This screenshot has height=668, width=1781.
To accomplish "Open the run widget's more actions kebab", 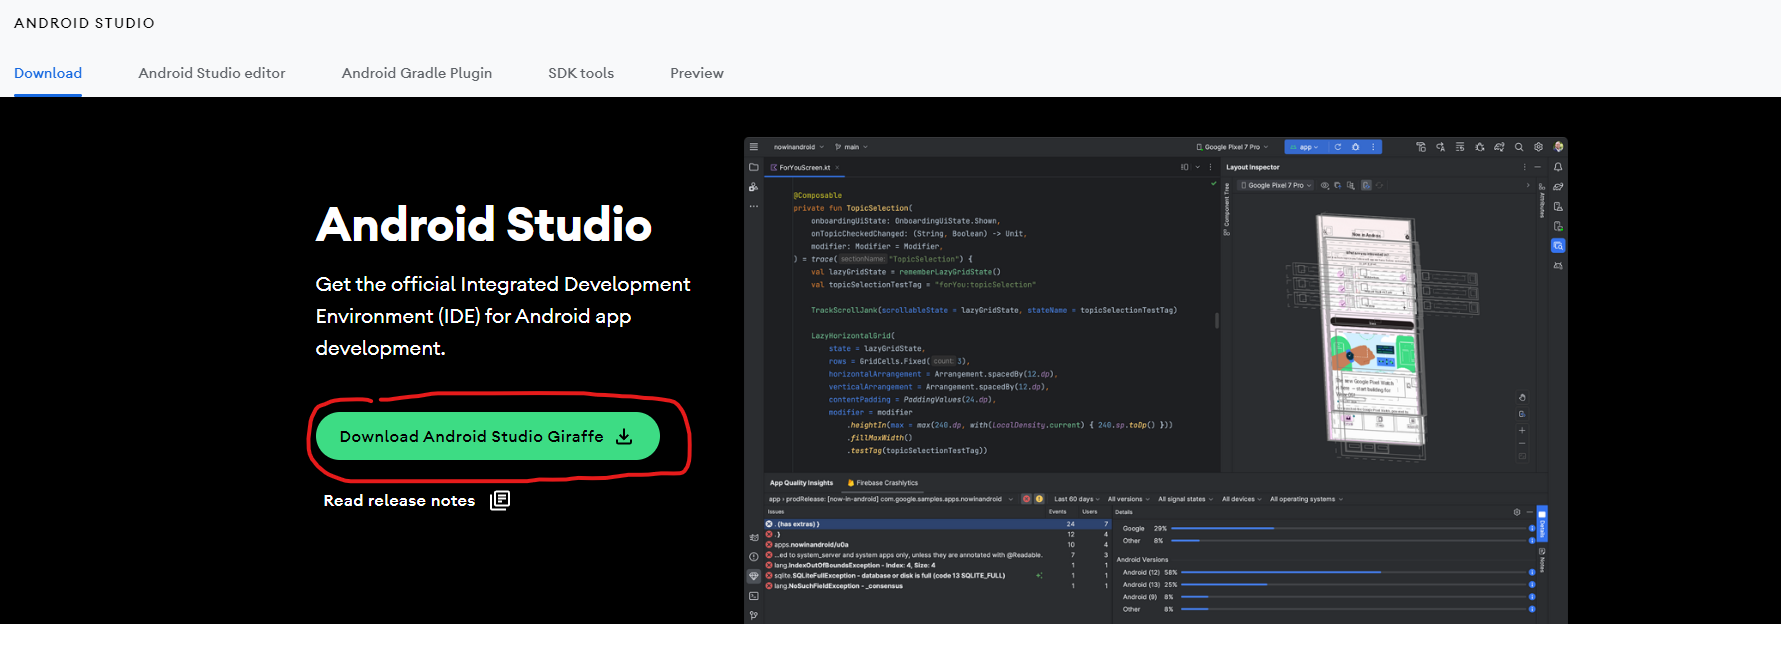I will pyautogui.click(x=1373, y=147).
